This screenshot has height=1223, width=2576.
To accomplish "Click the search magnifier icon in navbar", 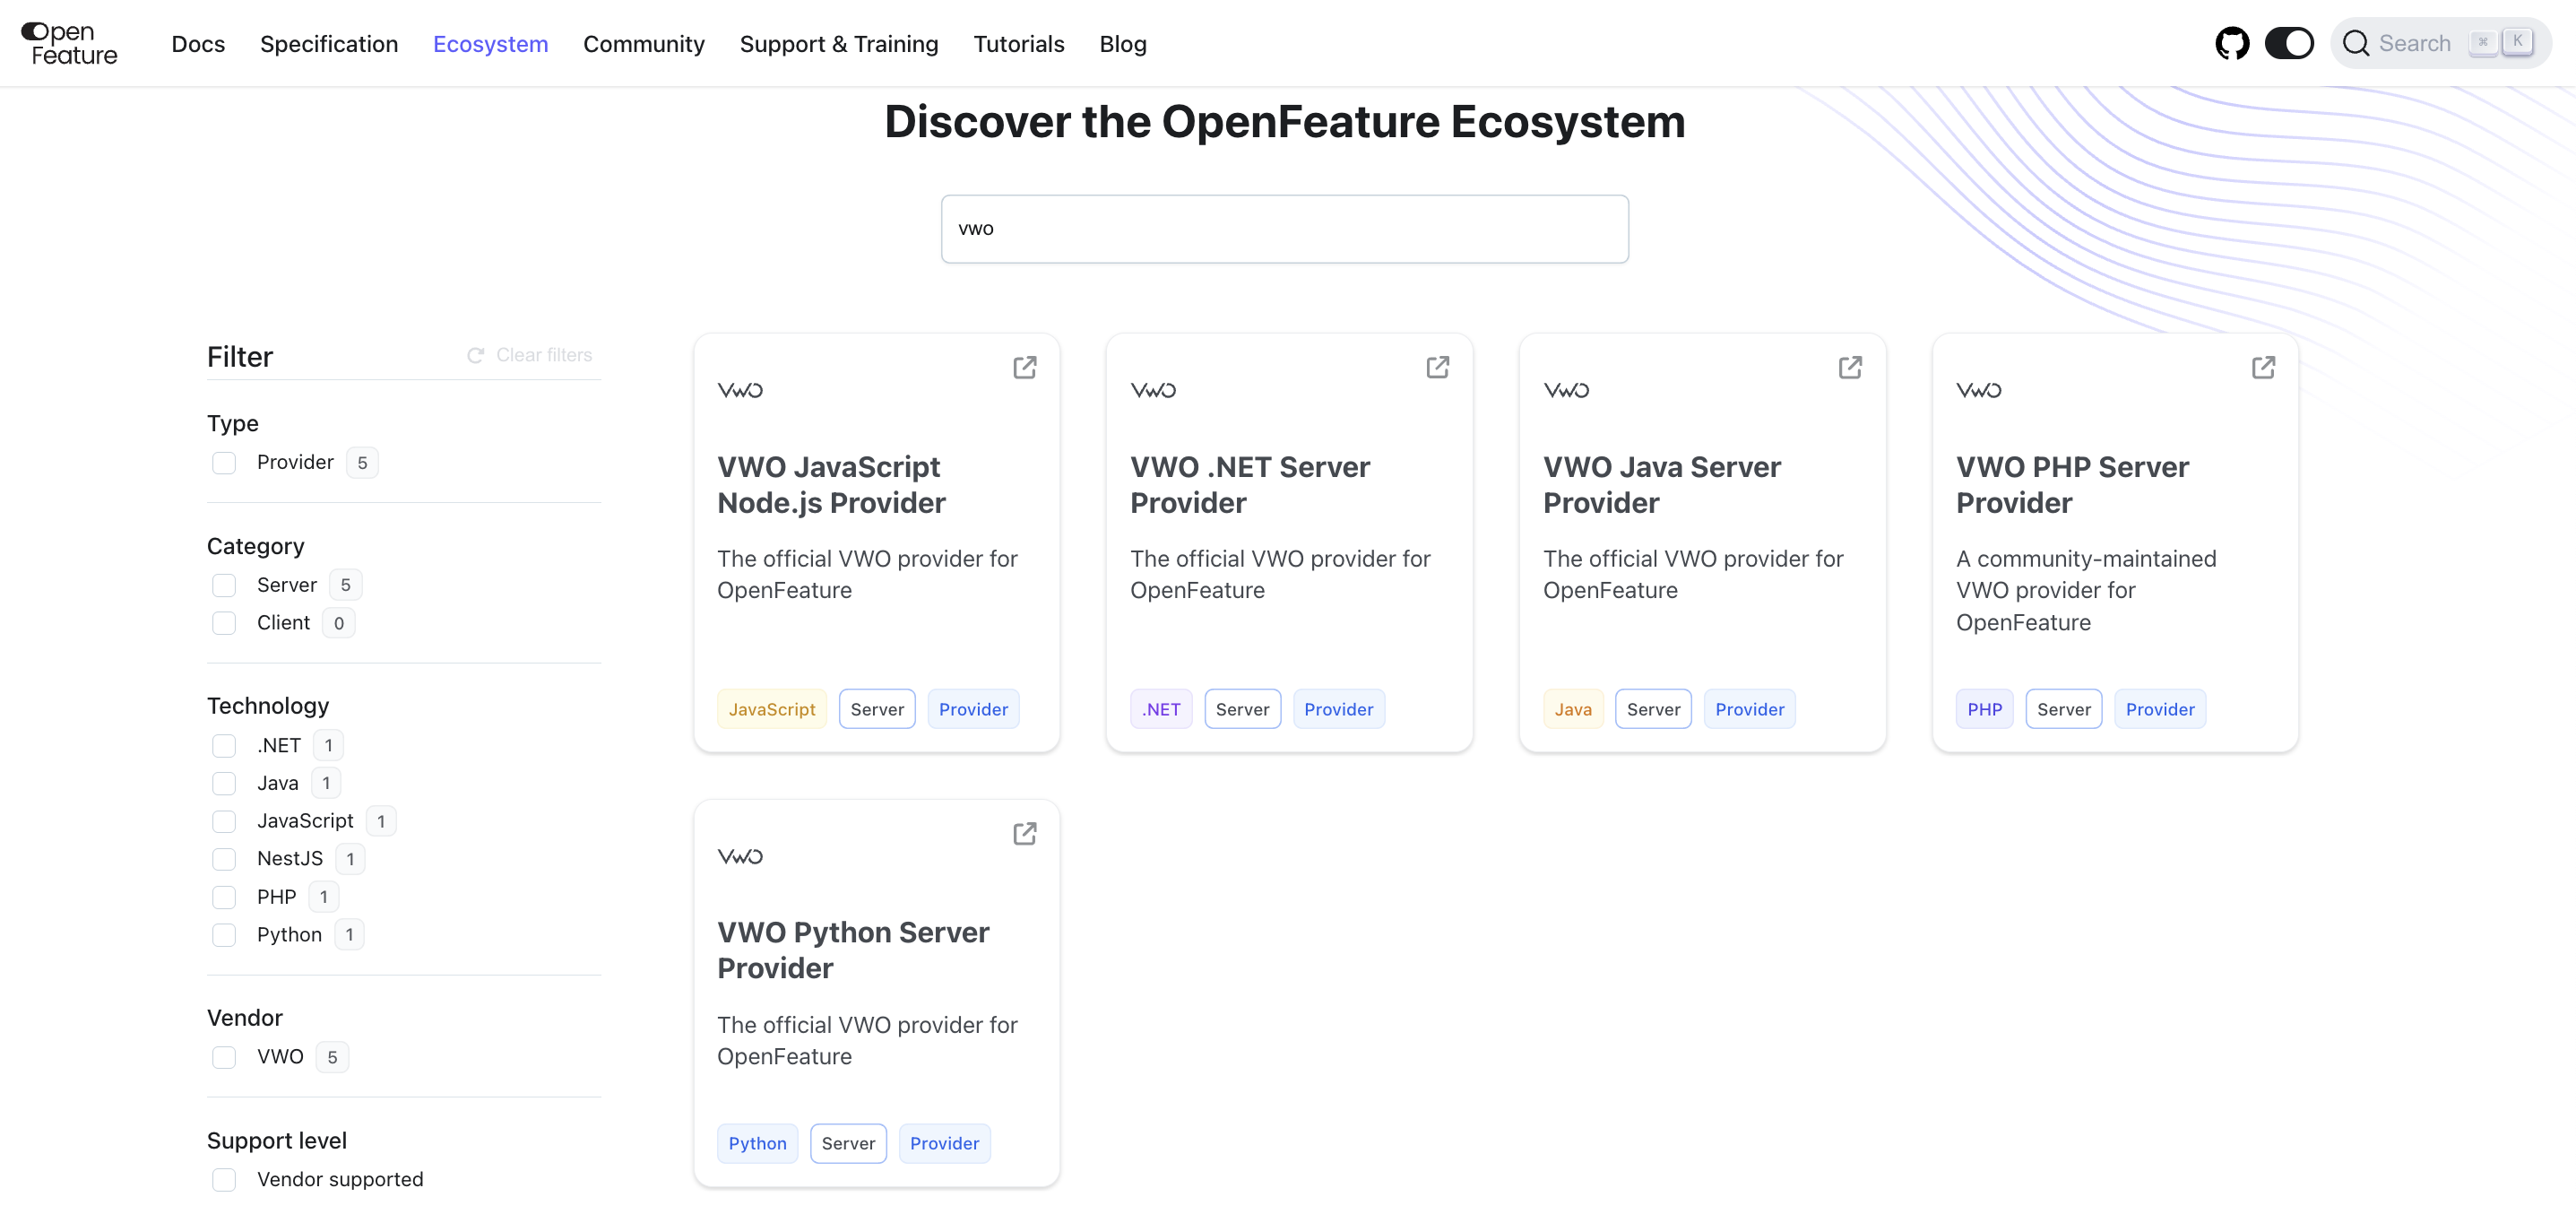I will tap(2355, 43).
